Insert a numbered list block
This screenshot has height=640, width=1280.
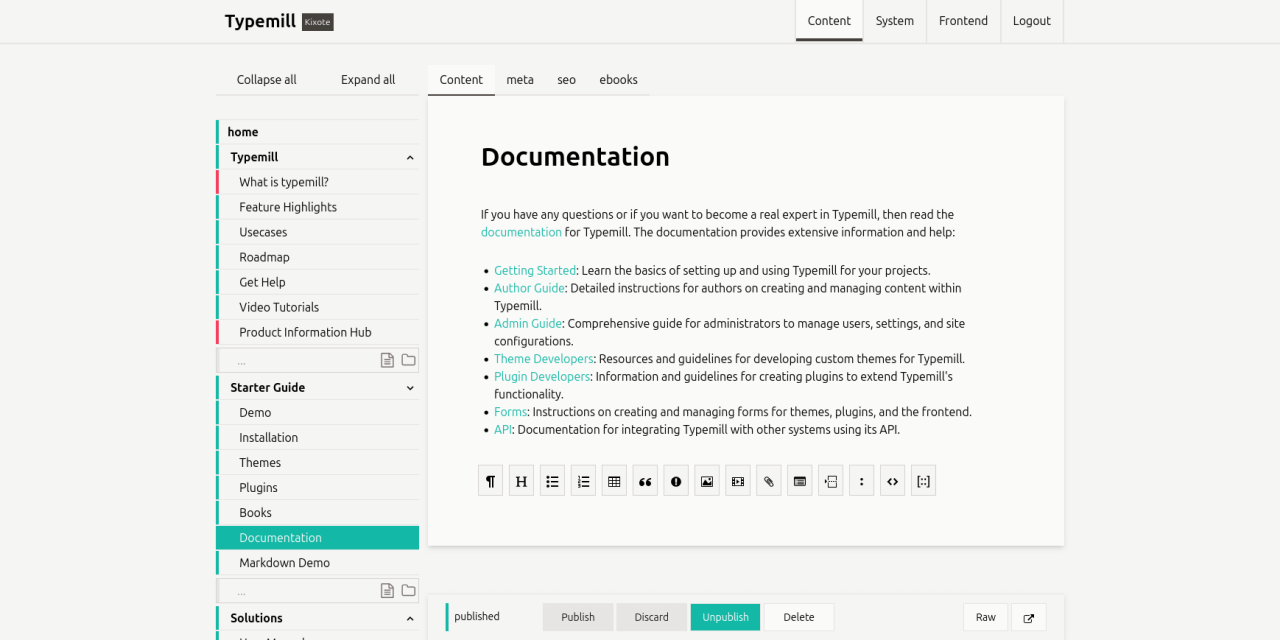pyautogui.click(x=583, y=481)
